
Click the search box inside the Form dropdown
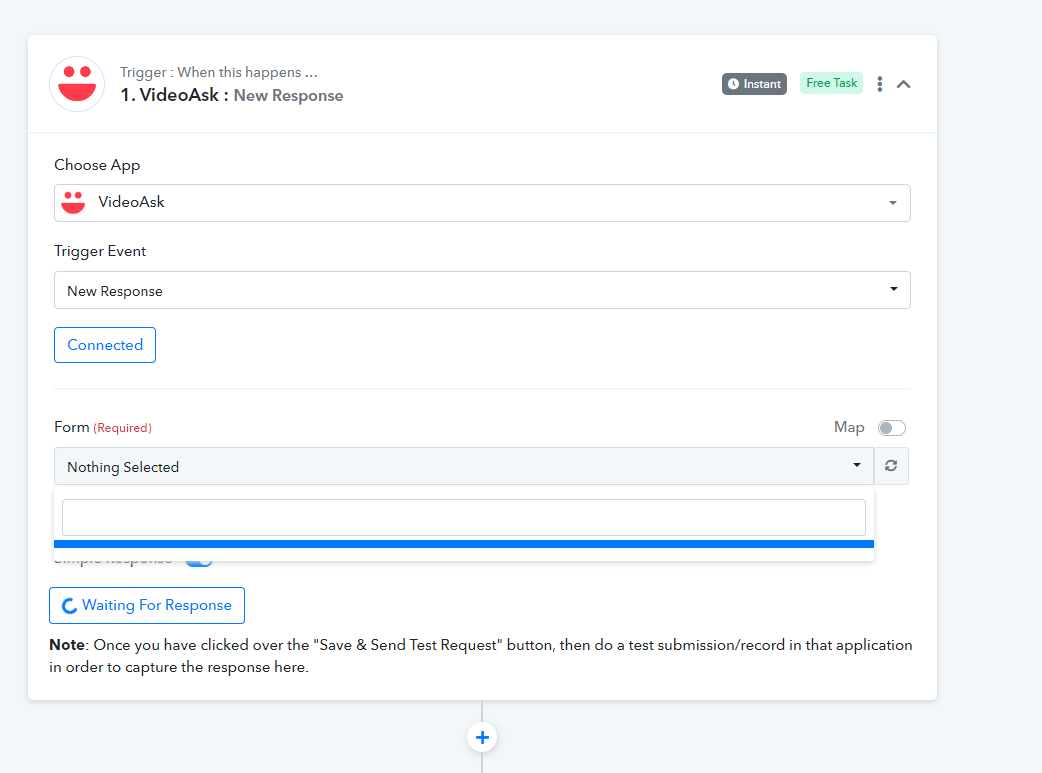point(463,517)
